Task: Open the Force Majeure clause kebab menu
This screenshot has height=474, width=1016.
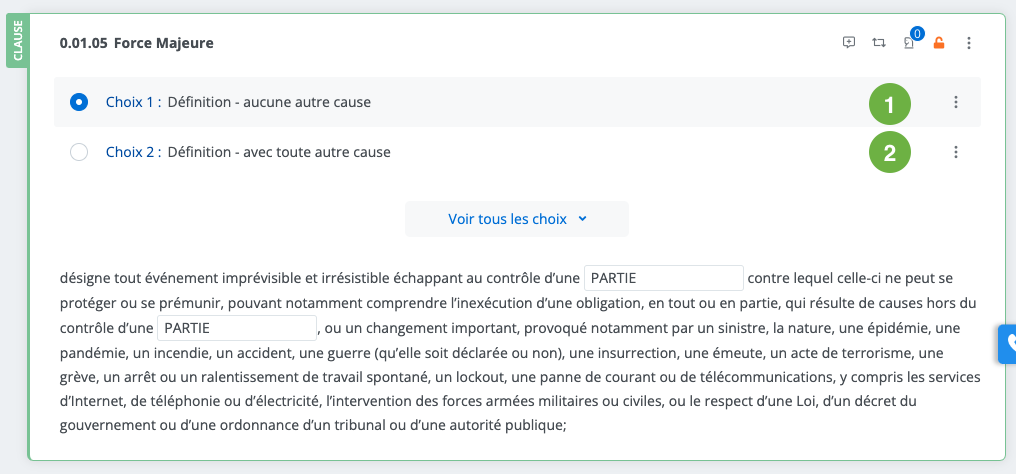Action: pos(969,43)
